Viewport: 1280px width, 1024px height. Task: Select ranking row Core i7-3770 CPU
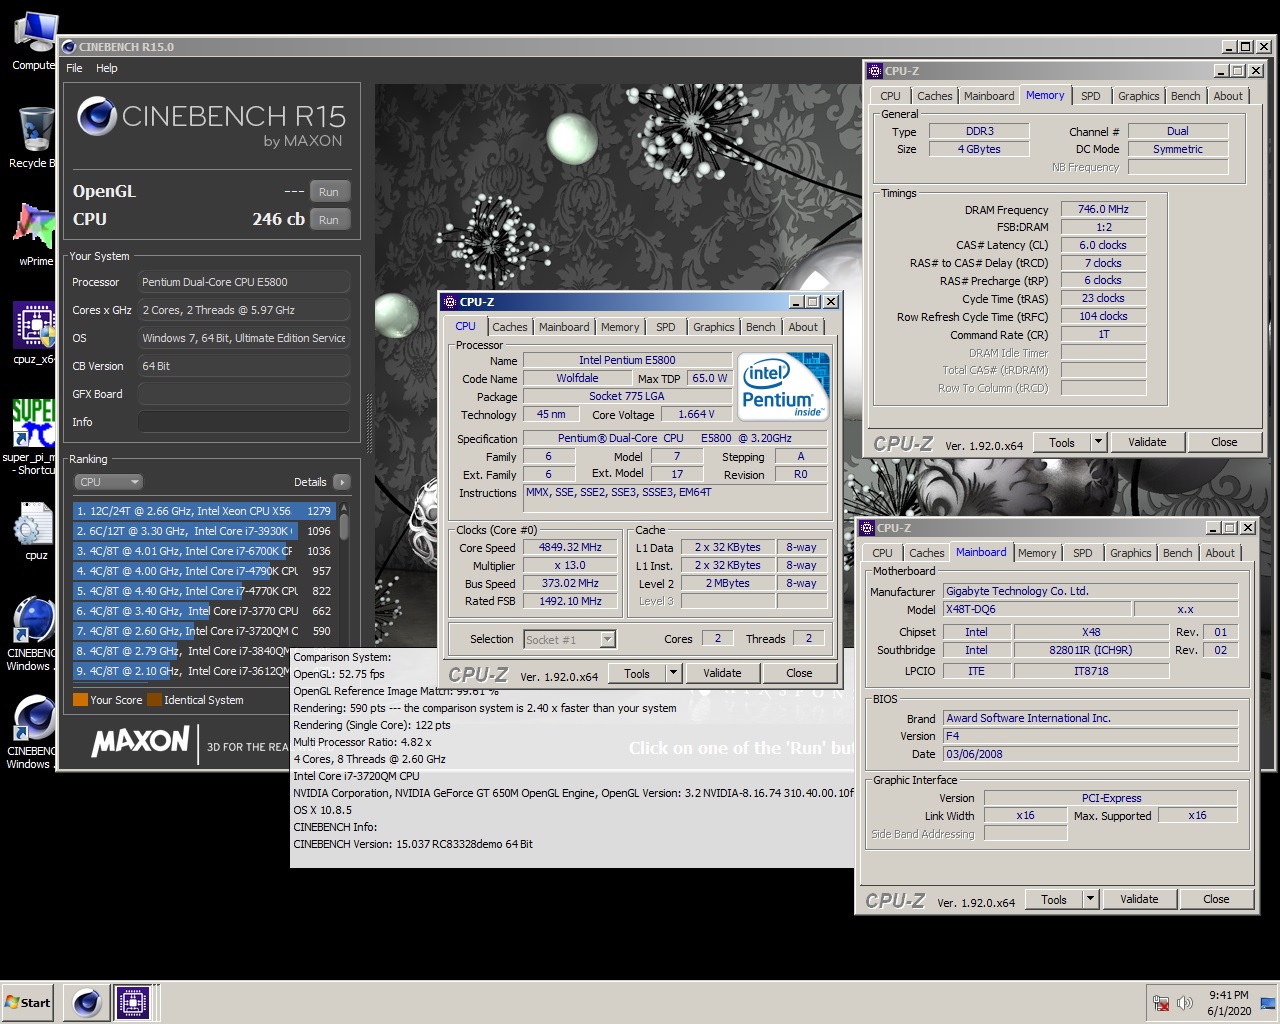204,611
